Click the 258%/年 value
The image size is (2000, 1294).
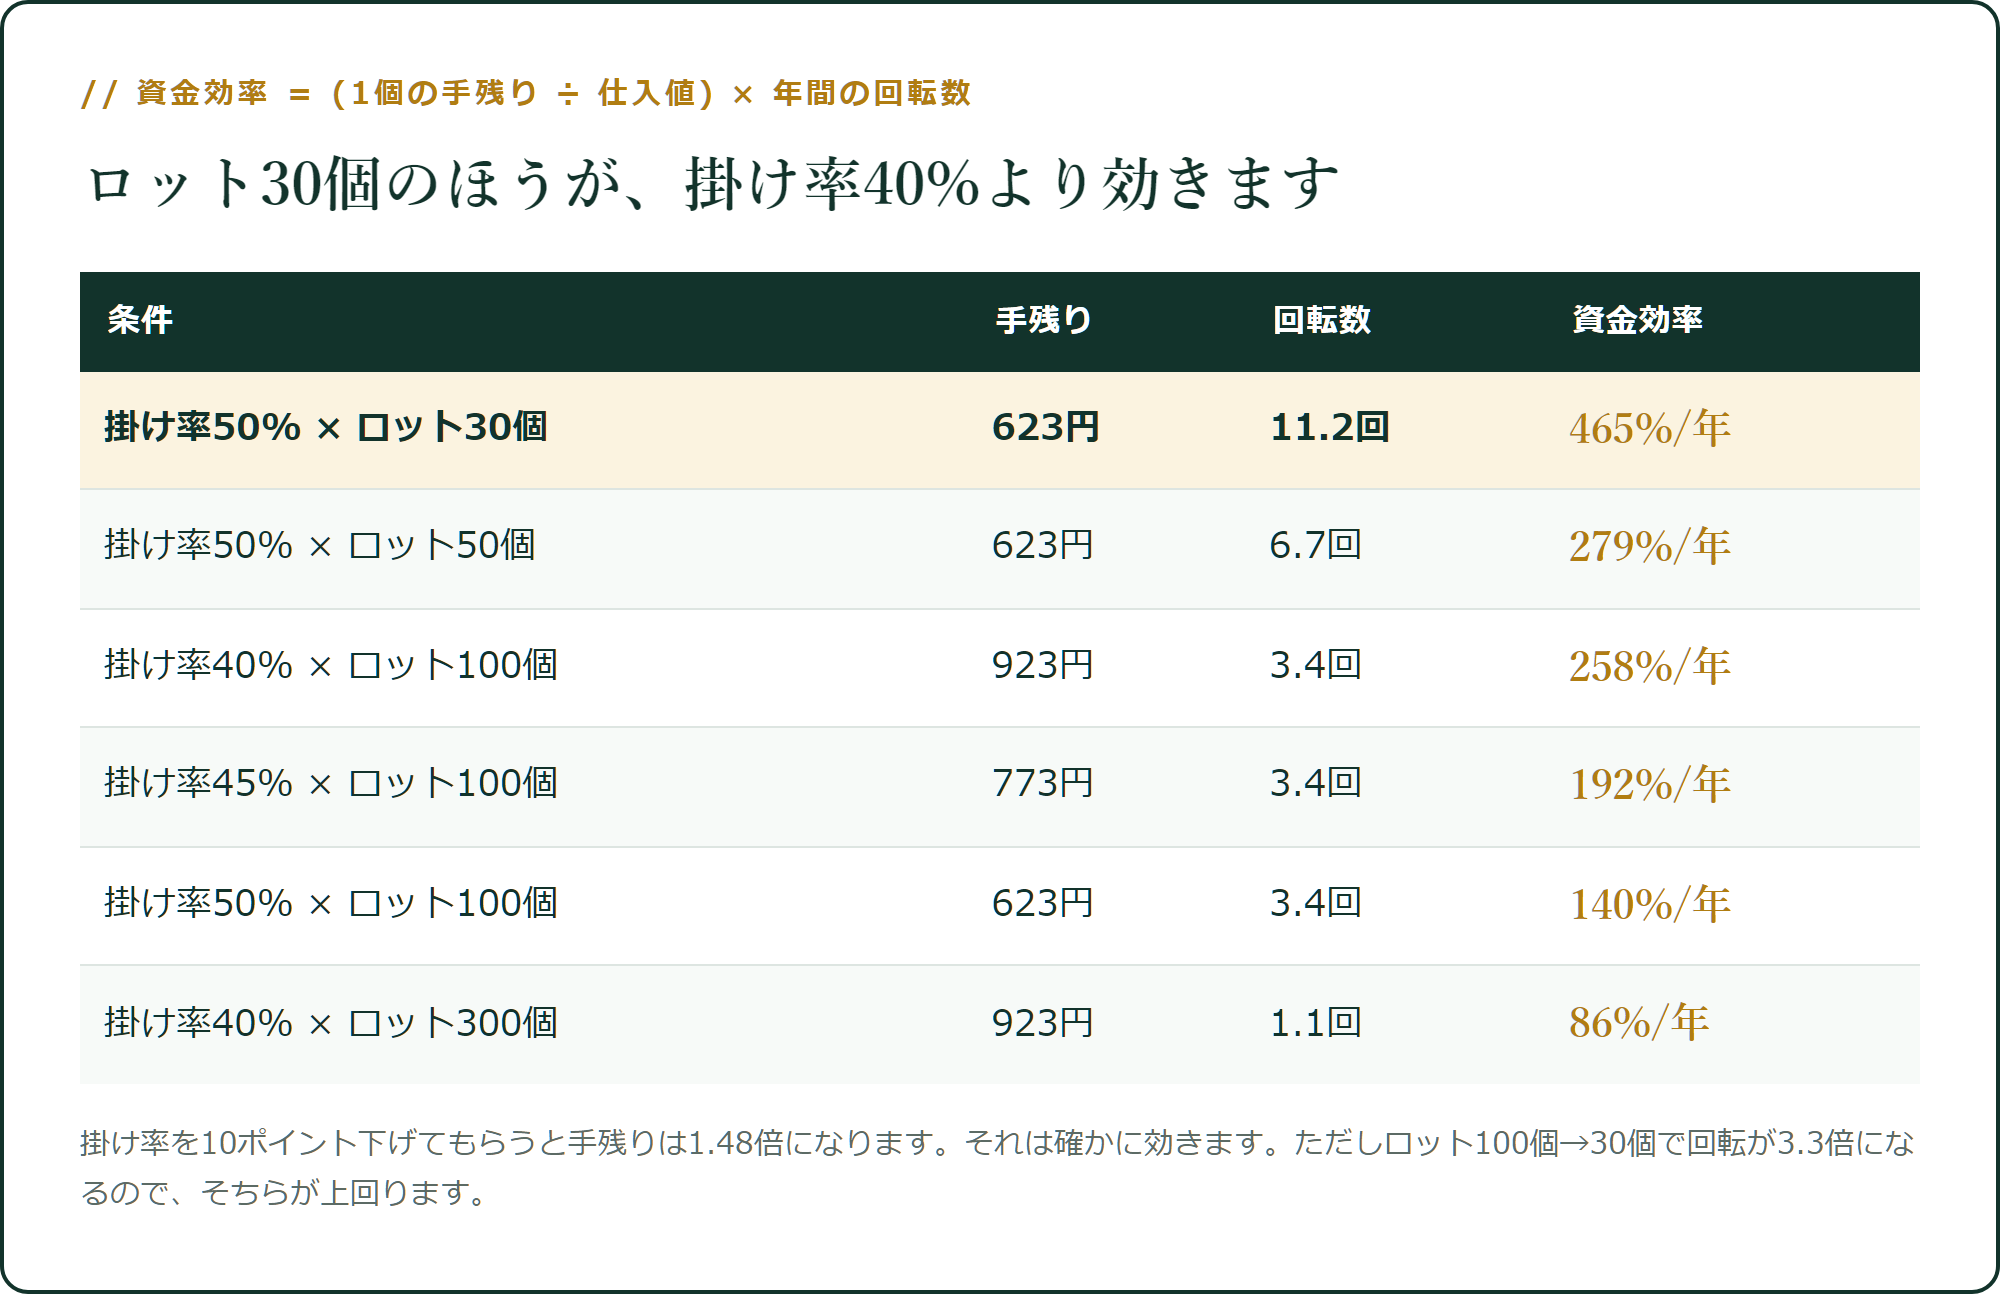[x=1649, y=666]
